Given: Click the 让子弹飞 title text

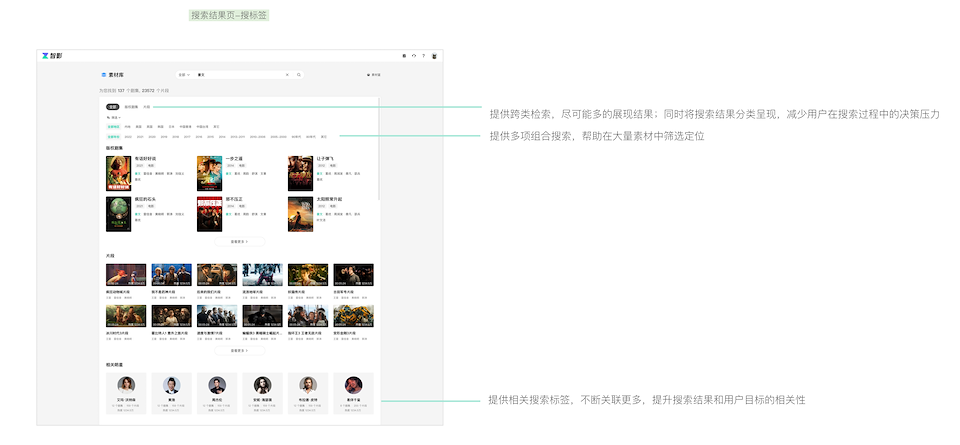Looking at the screenshot, I should coord(325,159).
